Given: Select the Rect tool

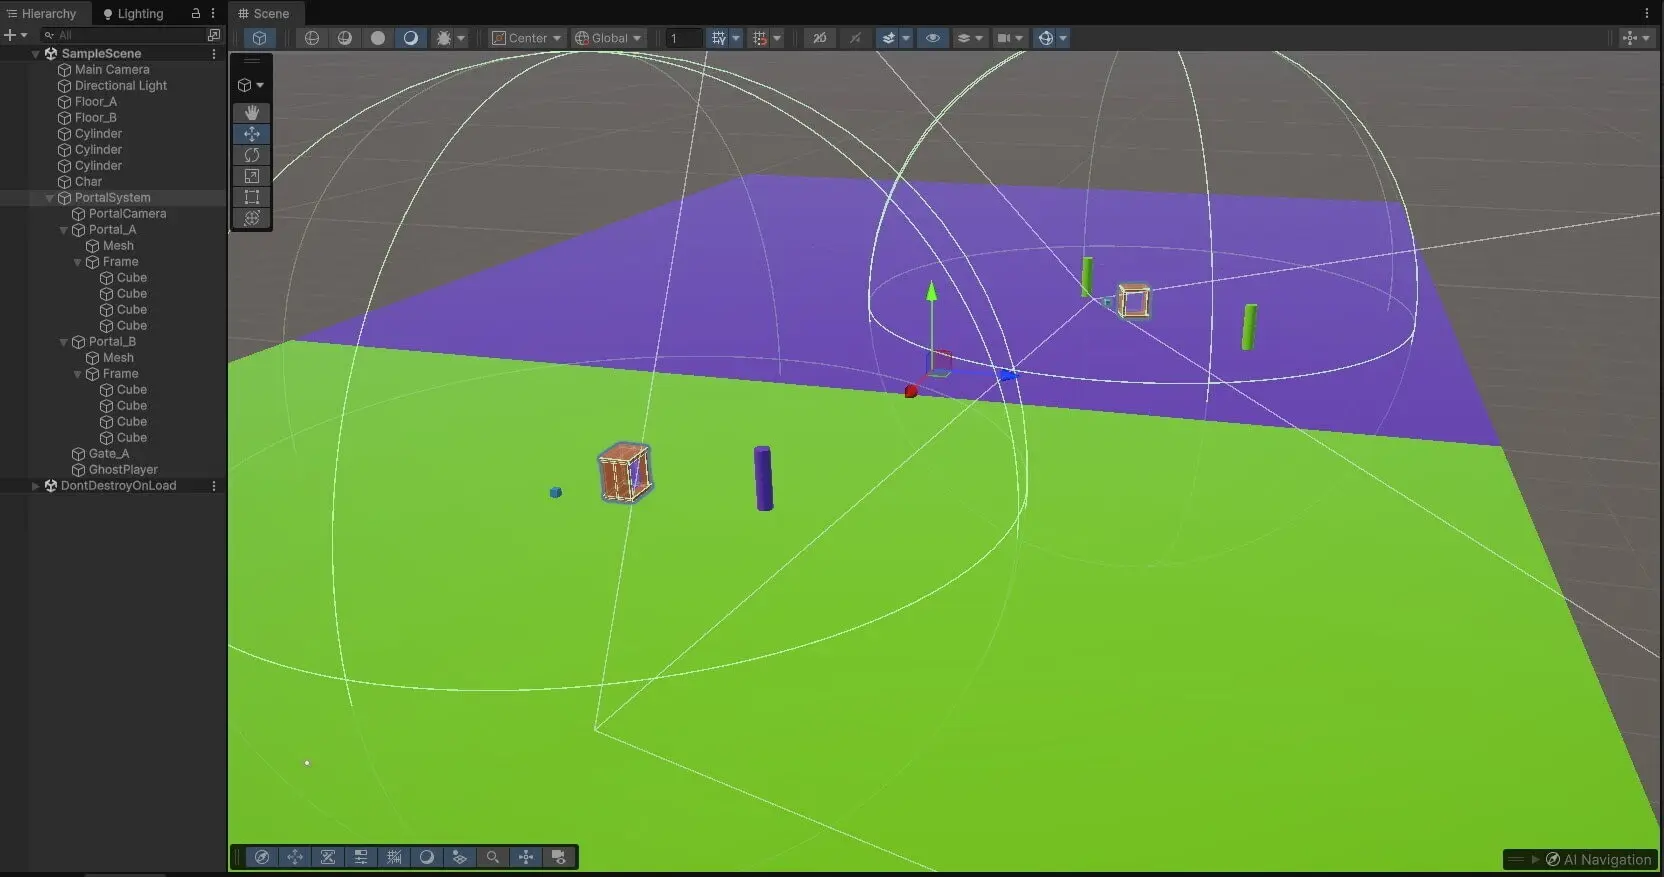Looking at the screenshot, I should coord(252,197).
